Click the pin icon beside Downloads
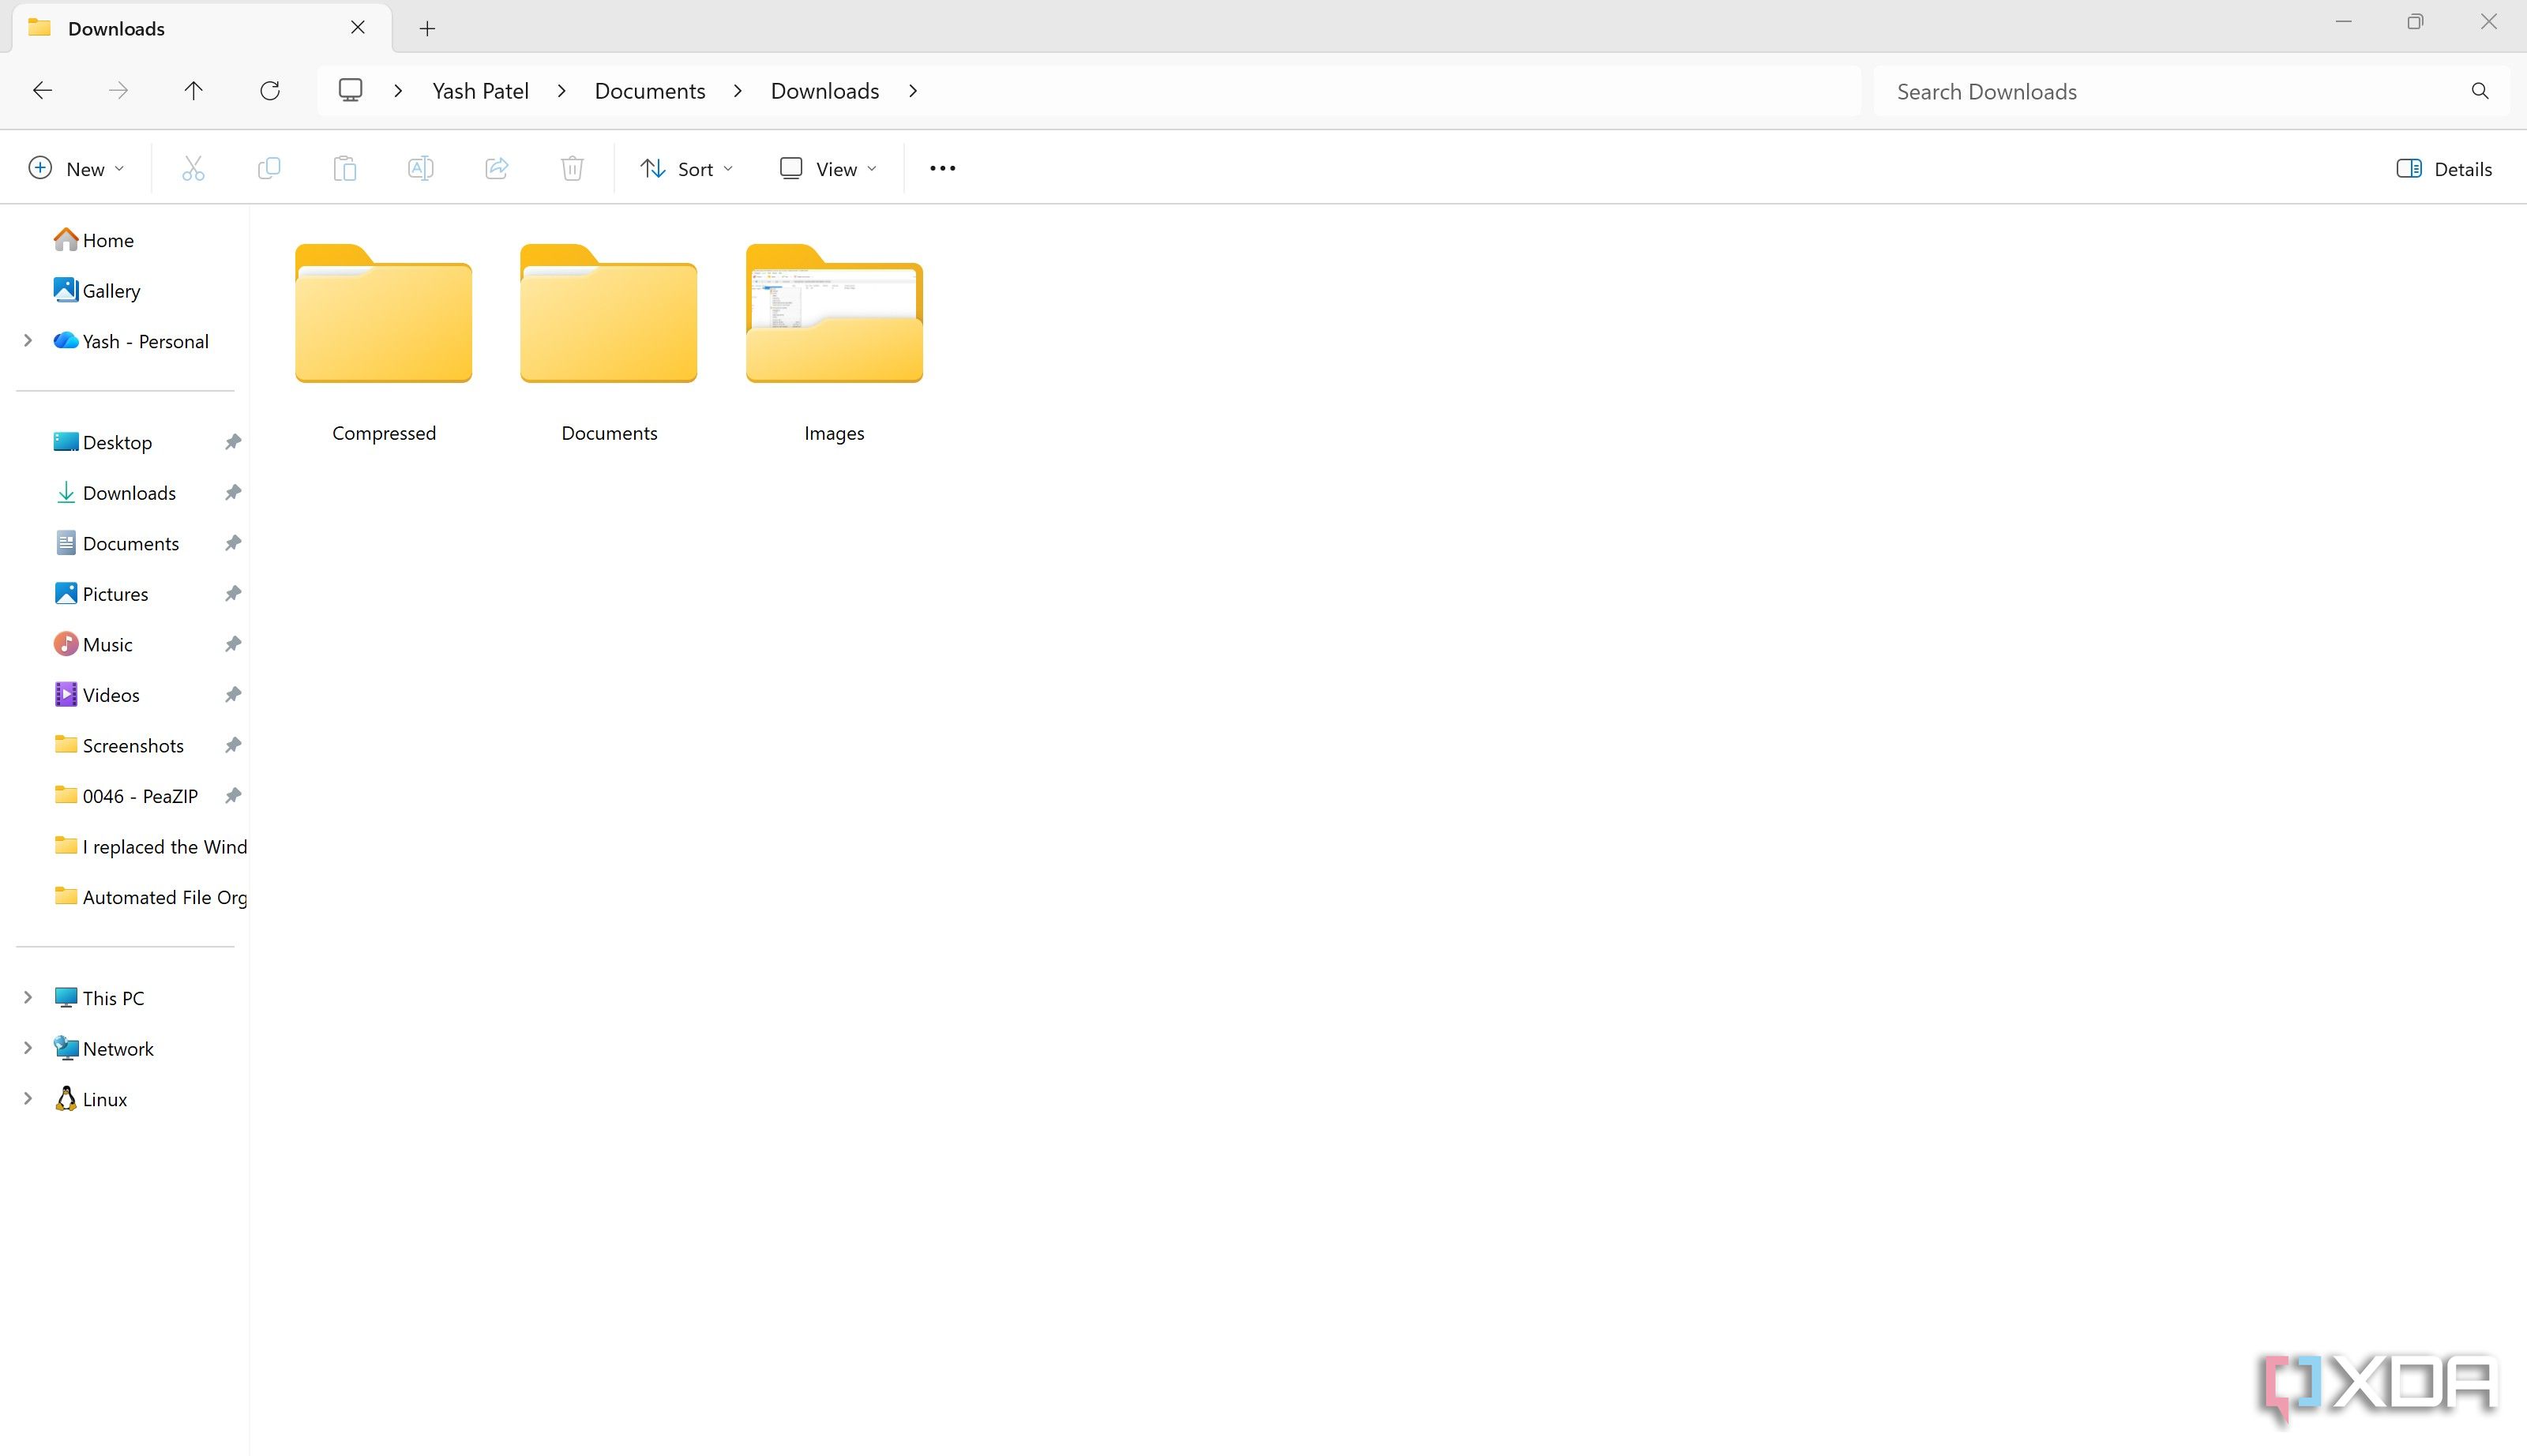 (x=233, y=493)
